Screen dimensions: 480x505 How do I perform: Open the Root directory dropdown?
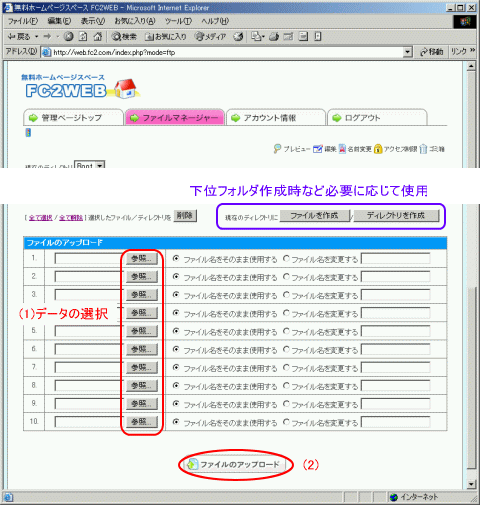pos(100,165)
